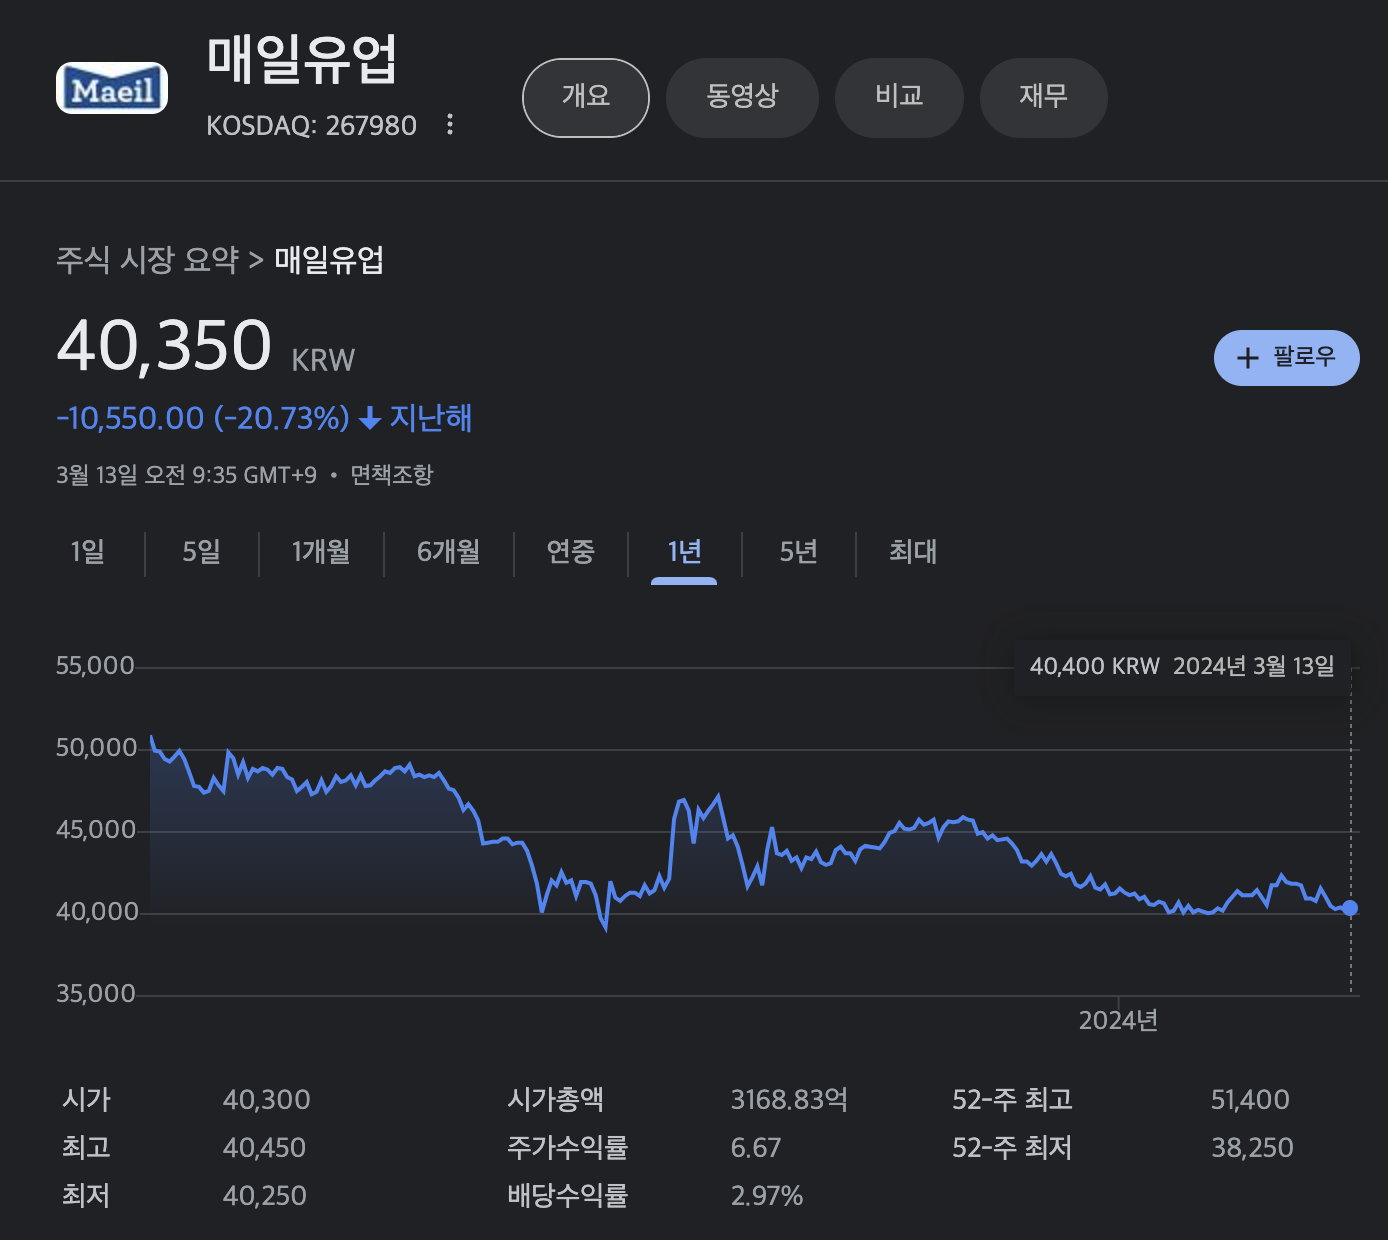
Task: Click the 40,400 KRW chart tooltip
Action: click(x=1182, y=667)
